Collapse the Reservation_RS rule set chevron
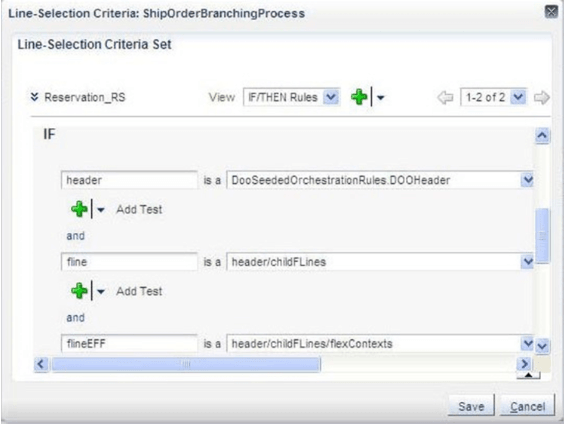Screen dimensions: 565x425 coord(34,97)
